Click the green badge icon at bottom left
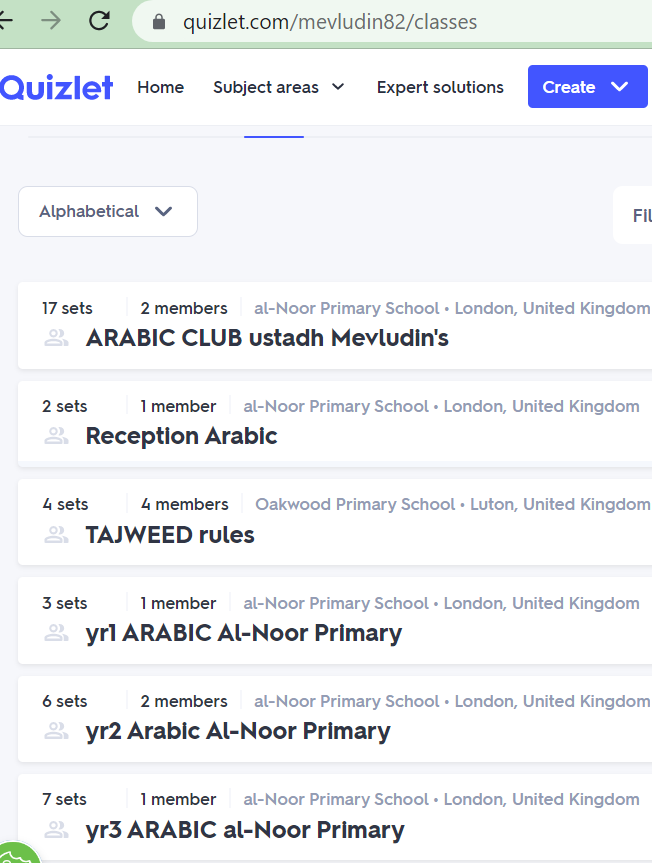 click(x=19, y=852)
